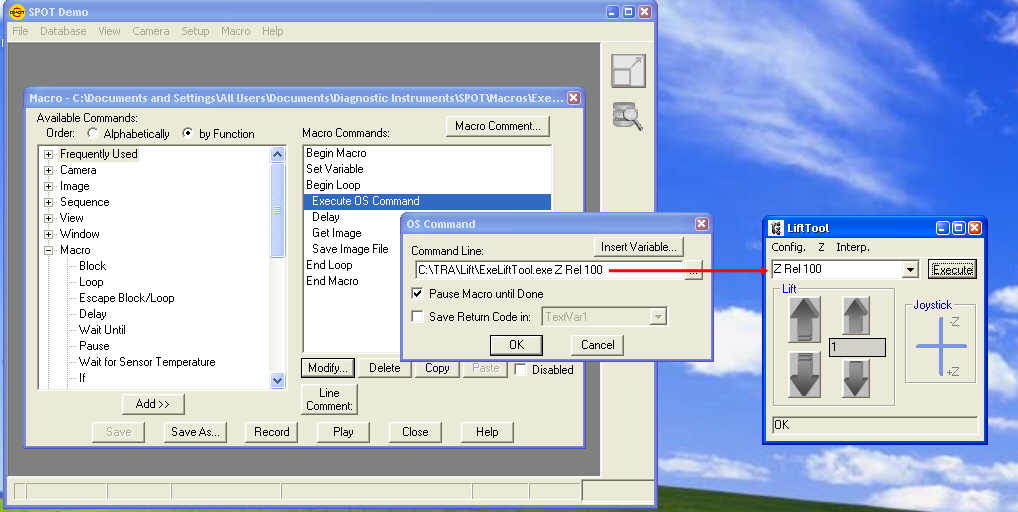Select Save Image File in macro commands
Image resolution: width=1018 pixels, height=512 pixels.
[x=350, y=249]
